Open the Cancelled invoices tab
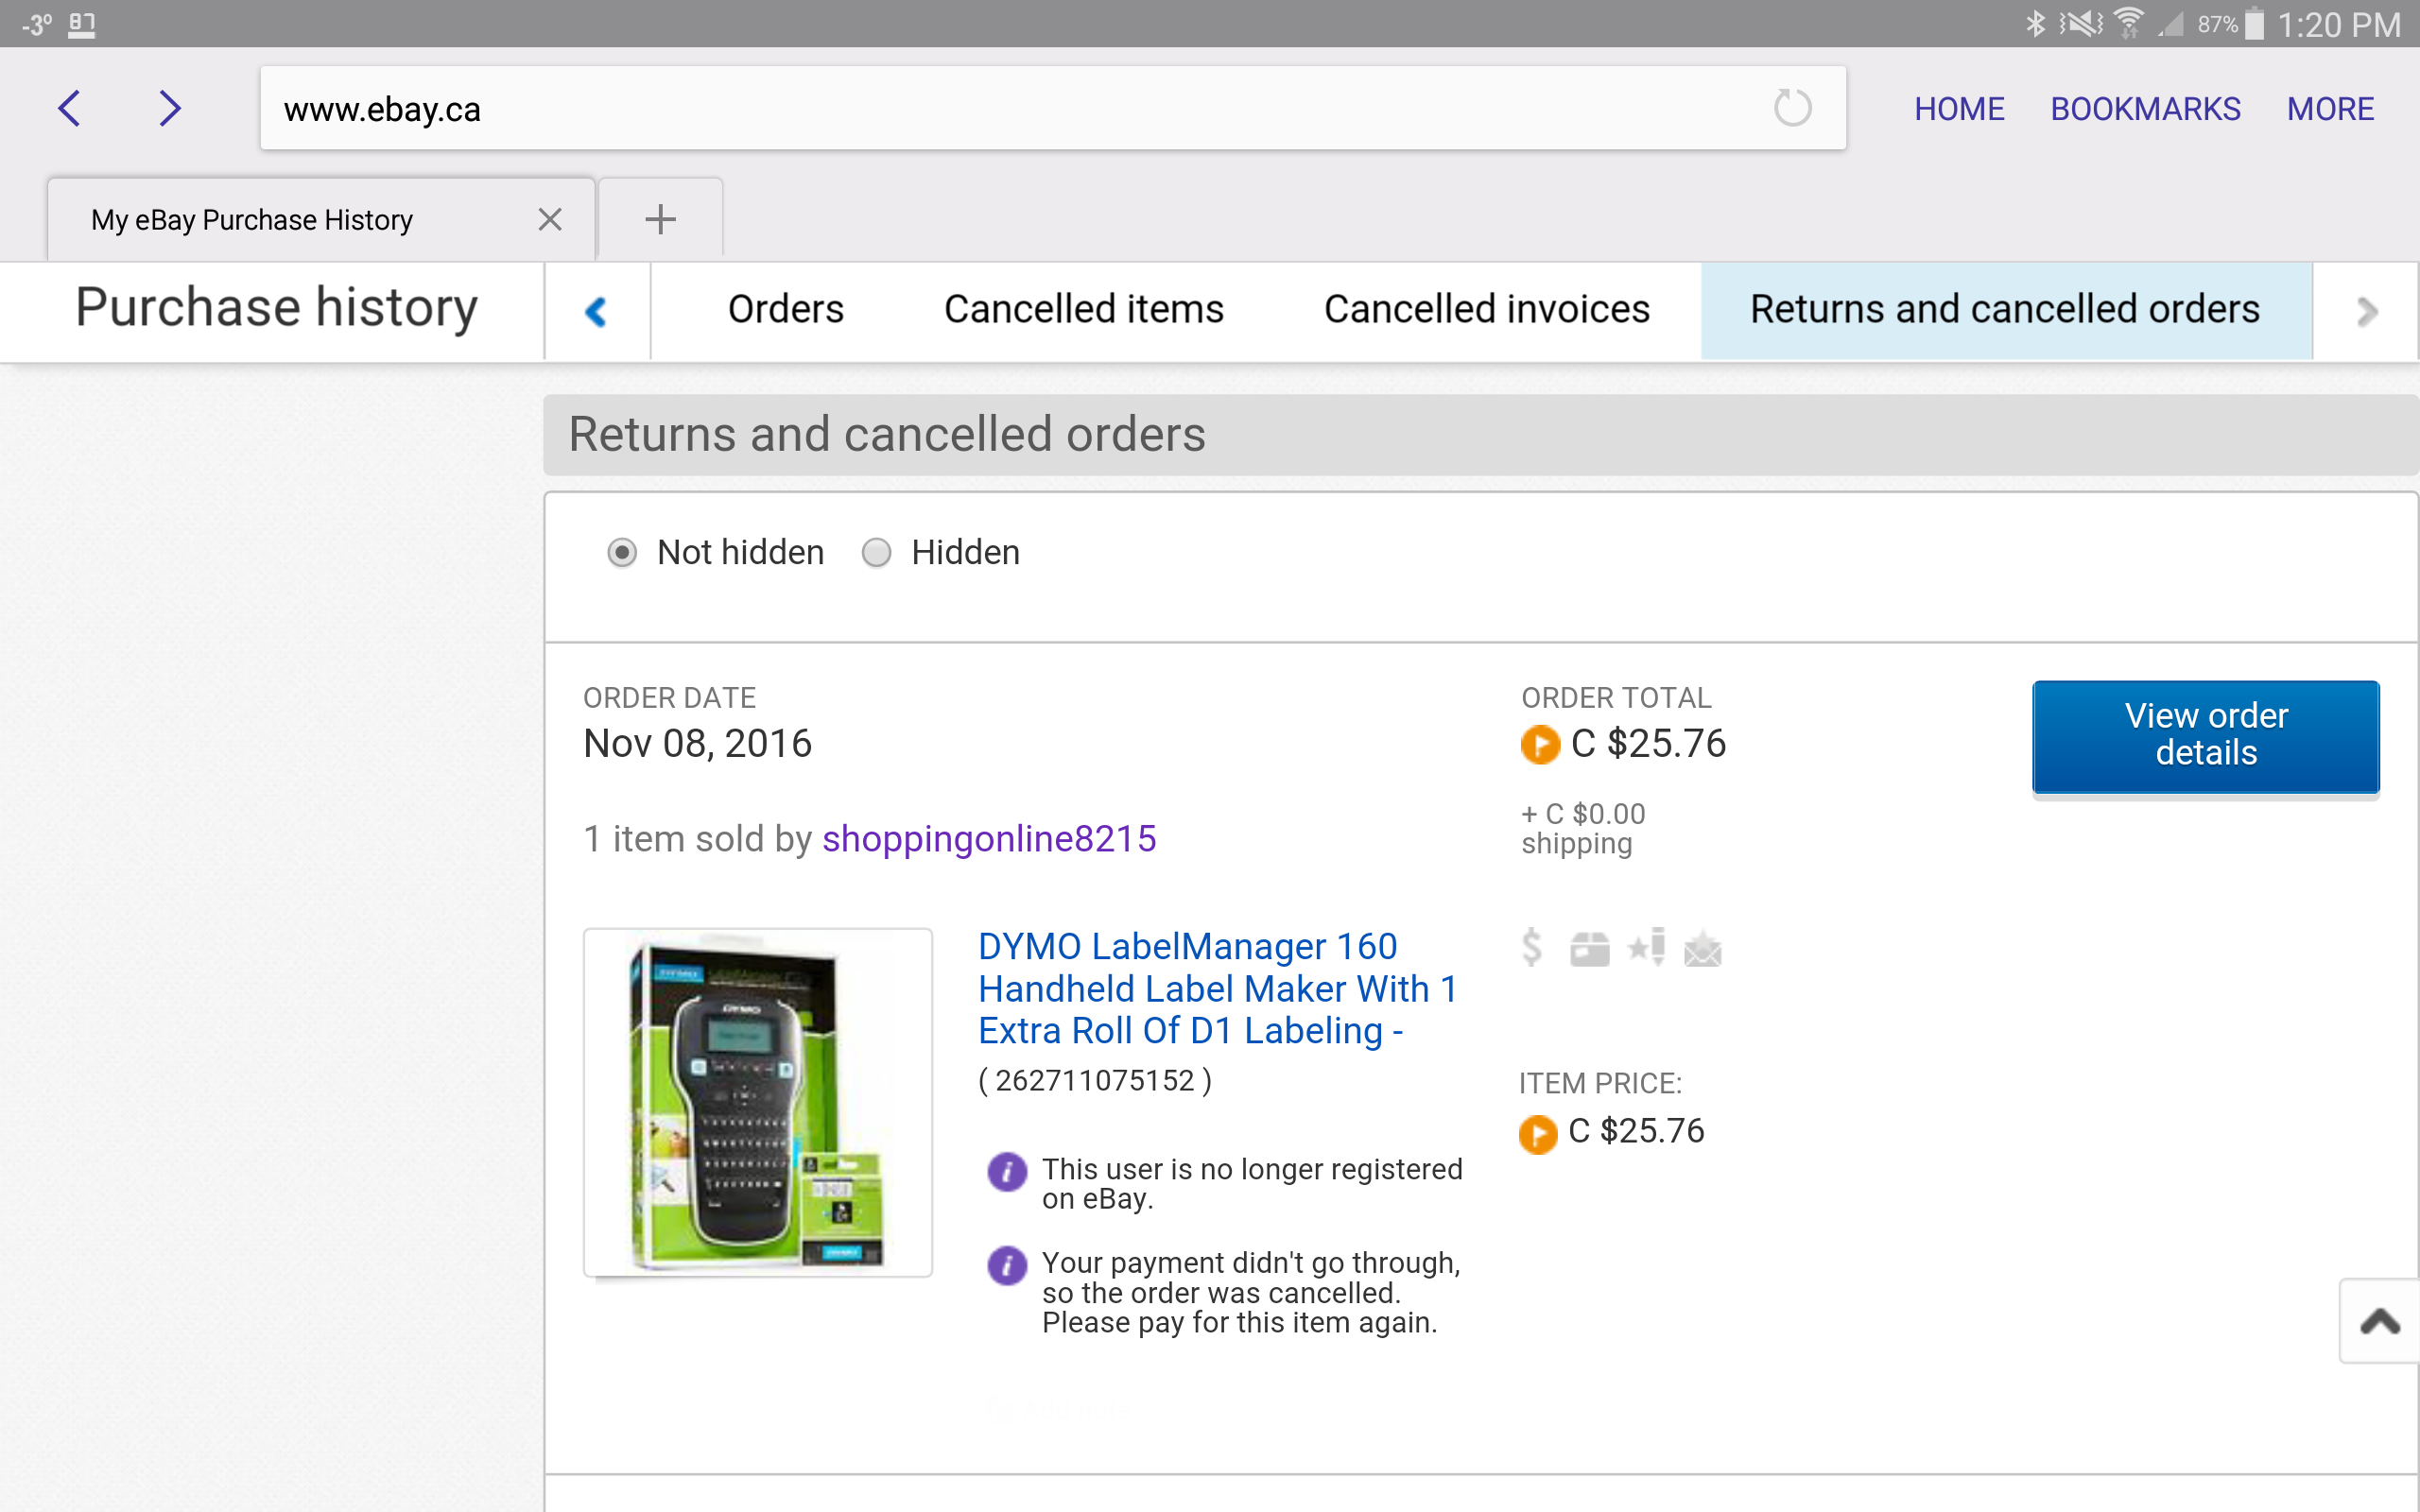 click(x=1486, y=310)
